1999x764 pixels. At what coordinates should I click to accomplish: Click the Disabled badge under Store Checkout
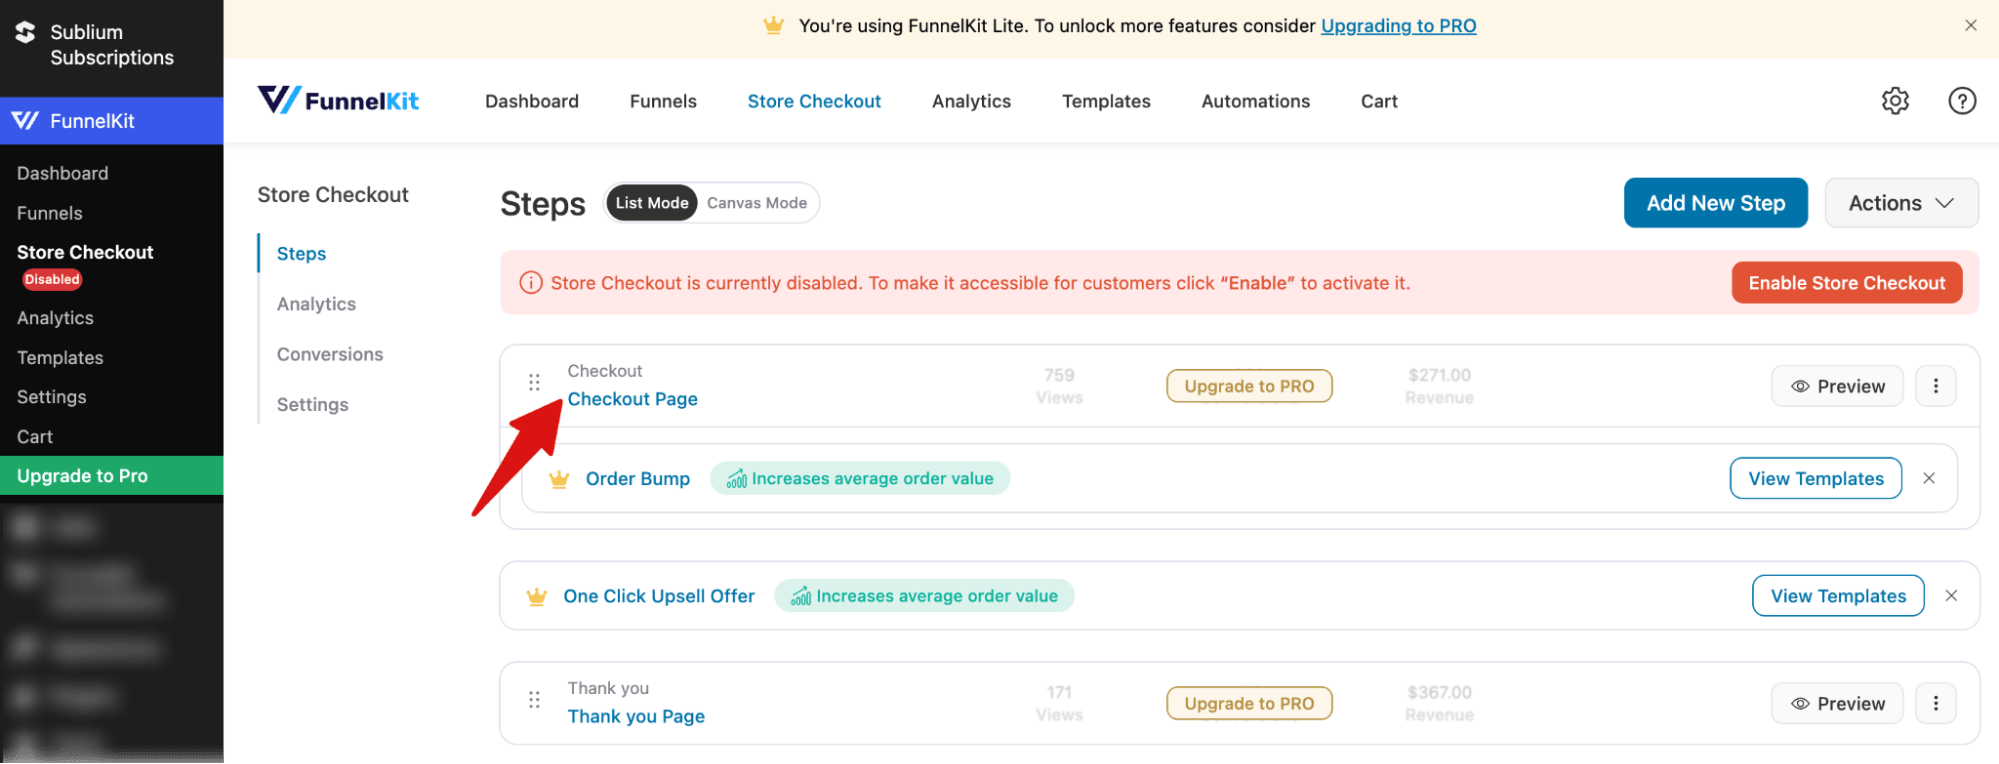coord(52,280)
